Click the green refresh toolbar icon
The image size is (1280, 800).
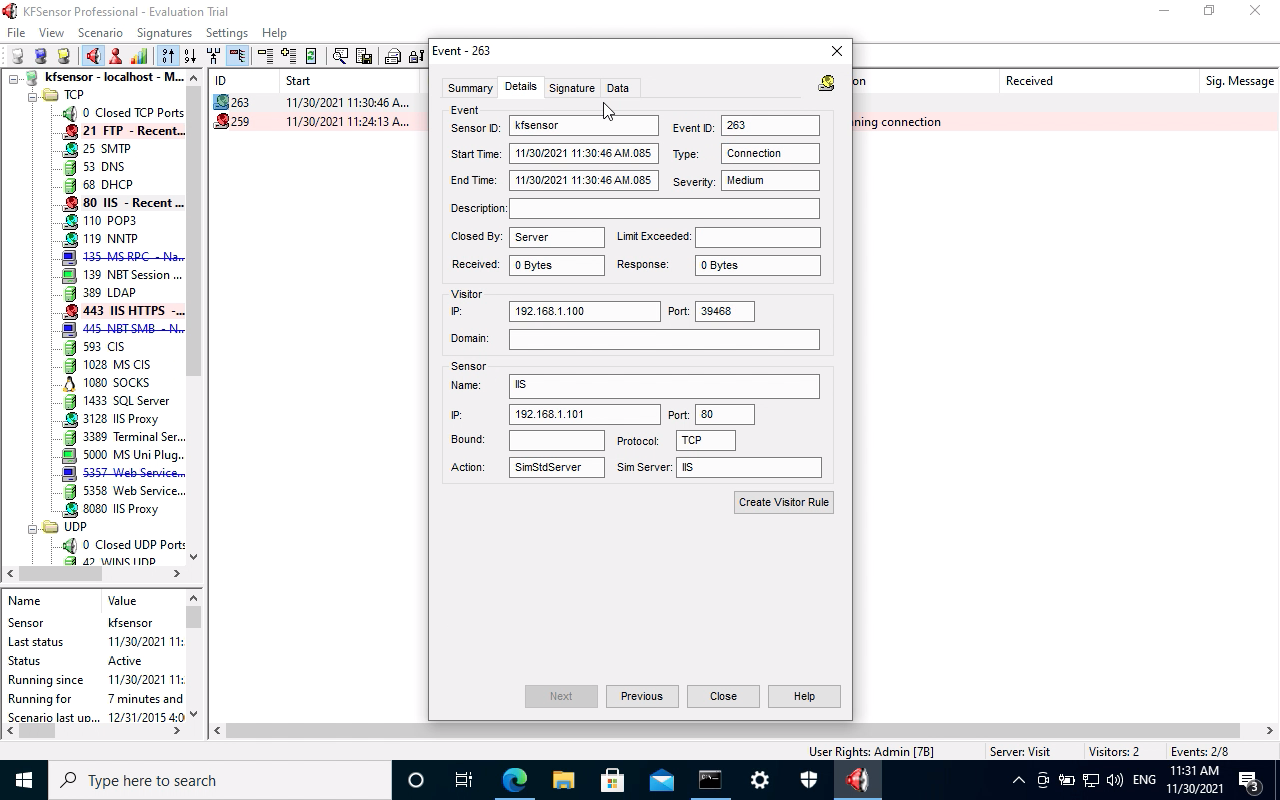click(x=311, y=56)
